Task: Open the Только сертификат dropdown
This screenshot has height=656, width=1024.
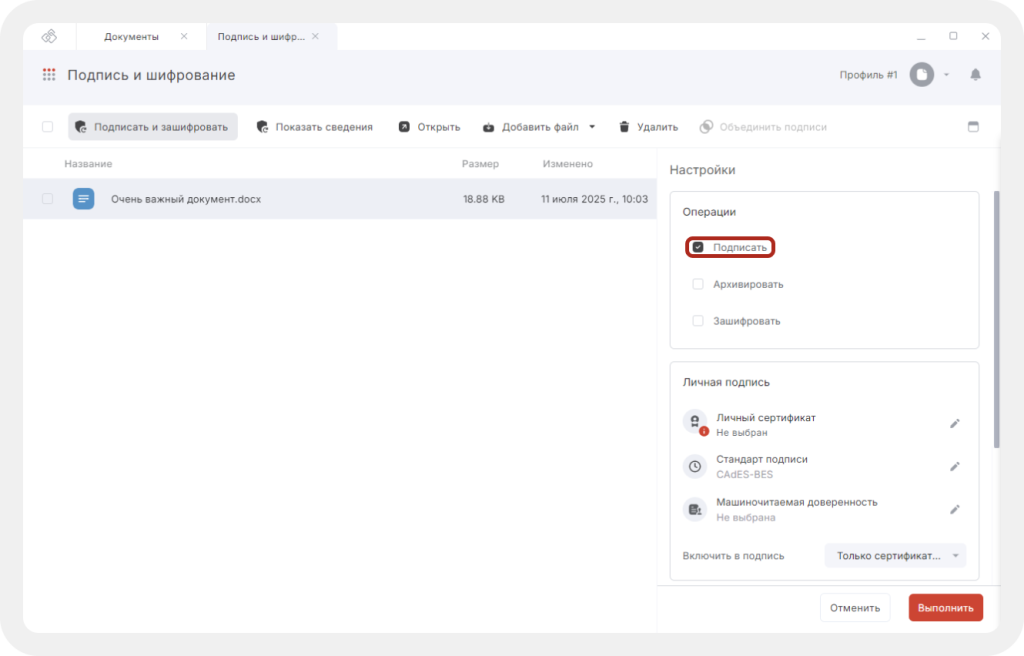Action: 895,556
